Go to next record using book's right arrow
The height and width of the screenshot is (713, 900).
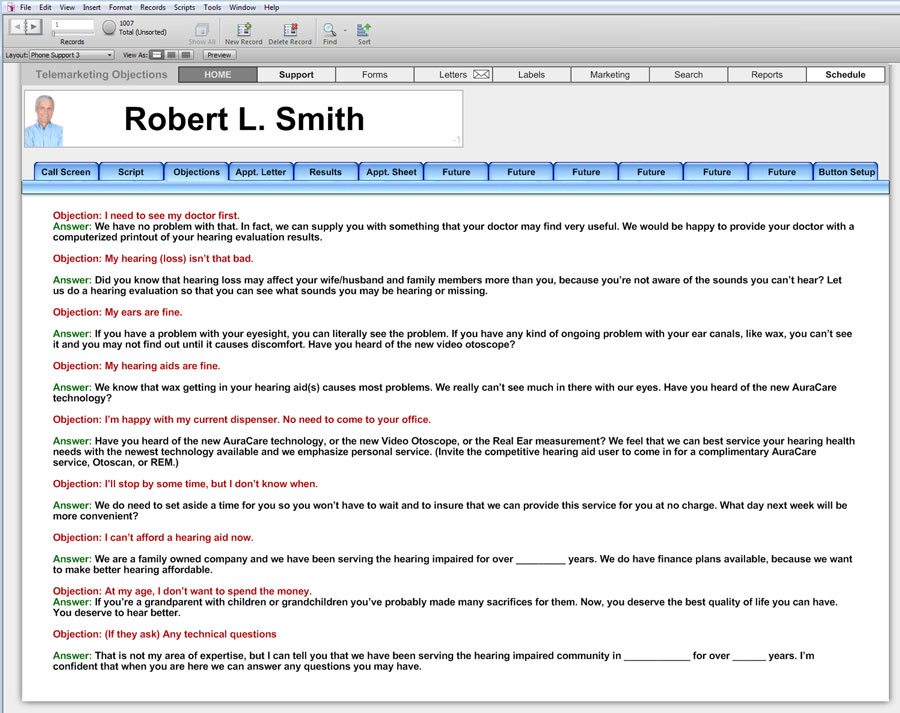[x=33, y=26]
